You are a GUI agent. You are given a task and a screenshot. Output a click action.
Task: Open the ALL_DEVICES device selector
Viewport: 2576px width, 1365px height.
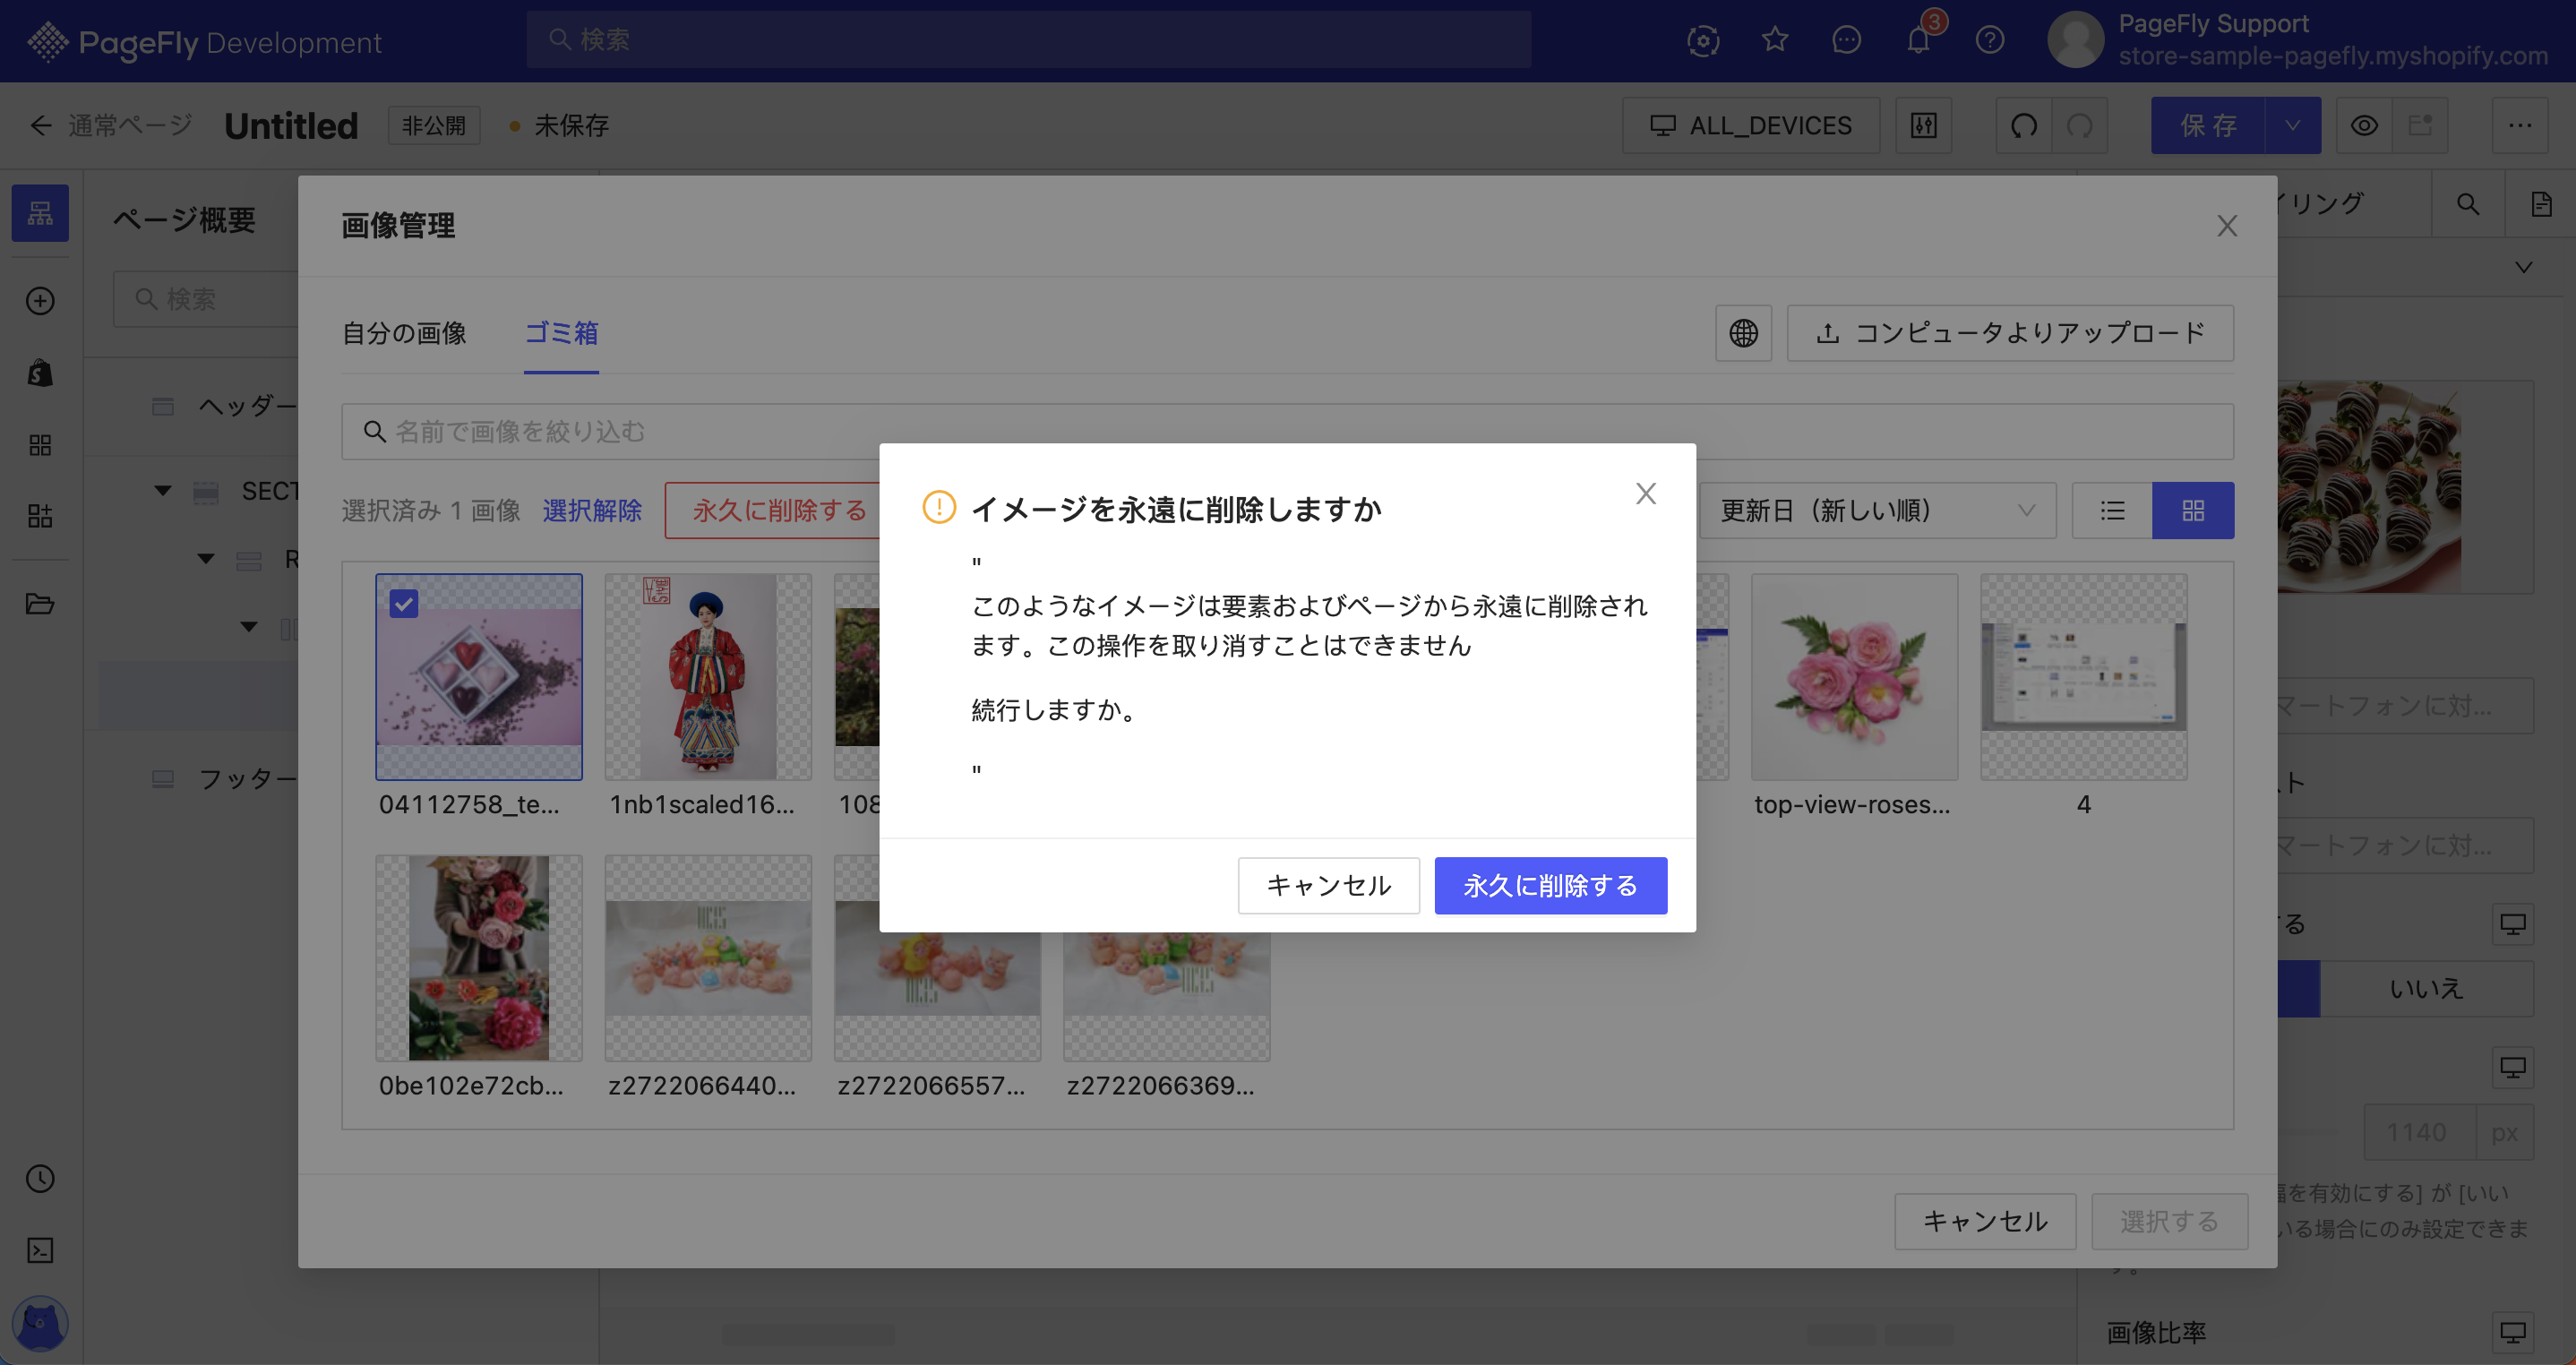tap(1750, 125)
